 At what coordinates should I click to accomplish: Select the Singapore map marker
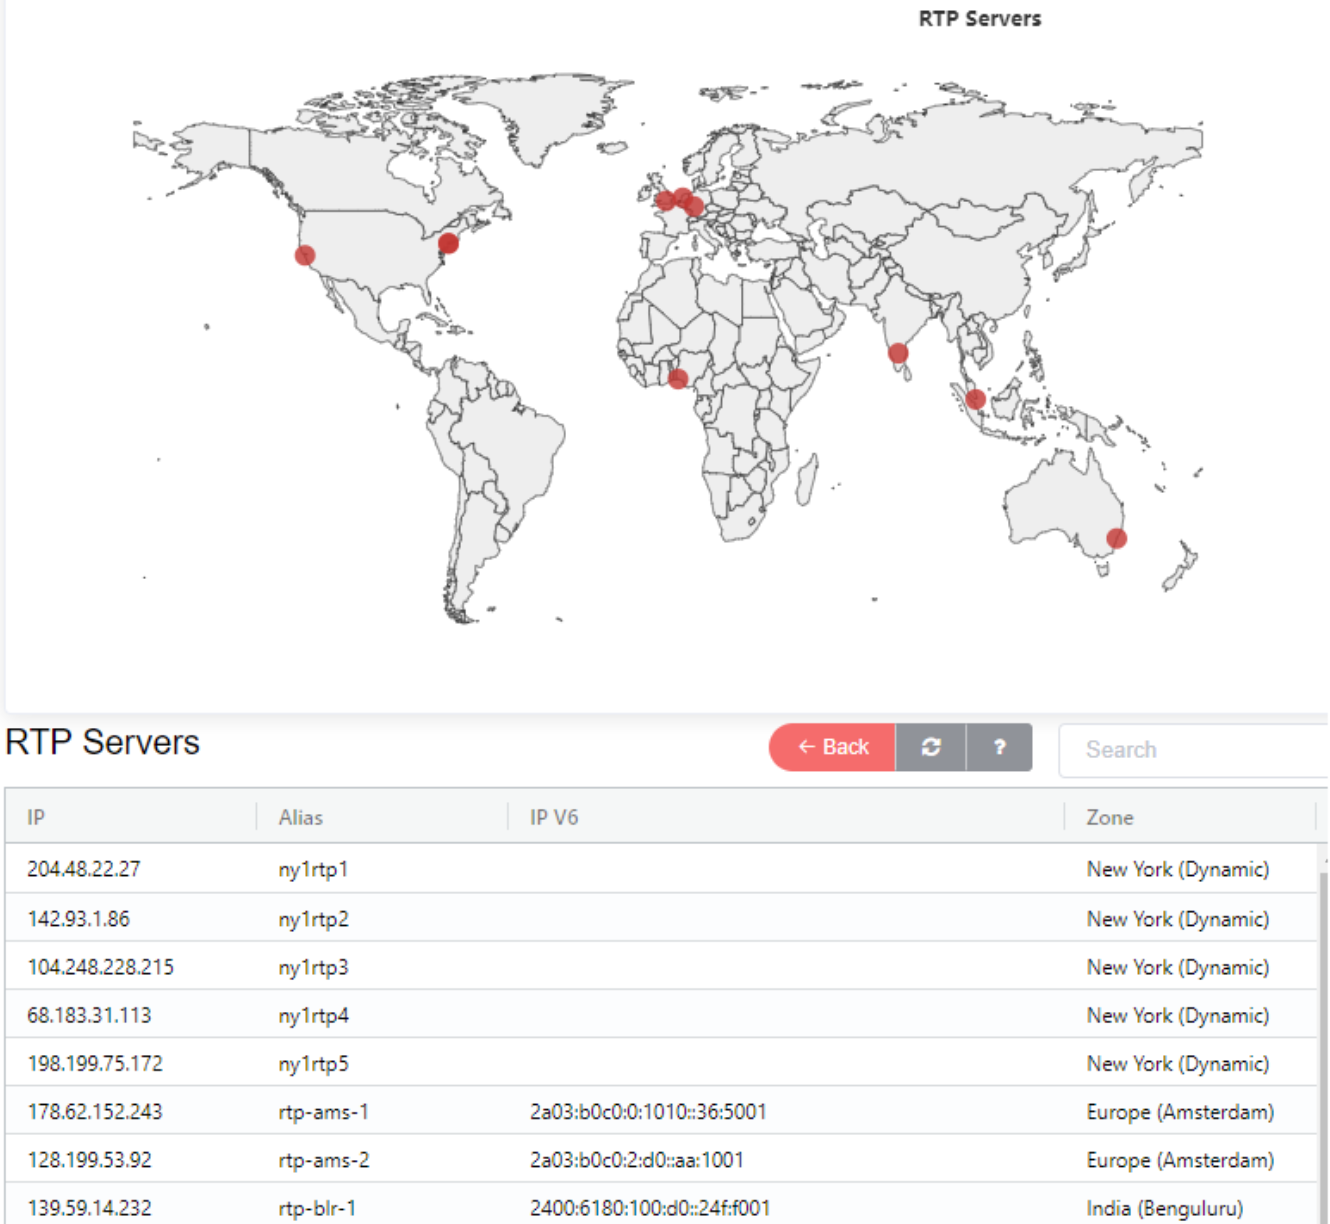coord(976,399)
